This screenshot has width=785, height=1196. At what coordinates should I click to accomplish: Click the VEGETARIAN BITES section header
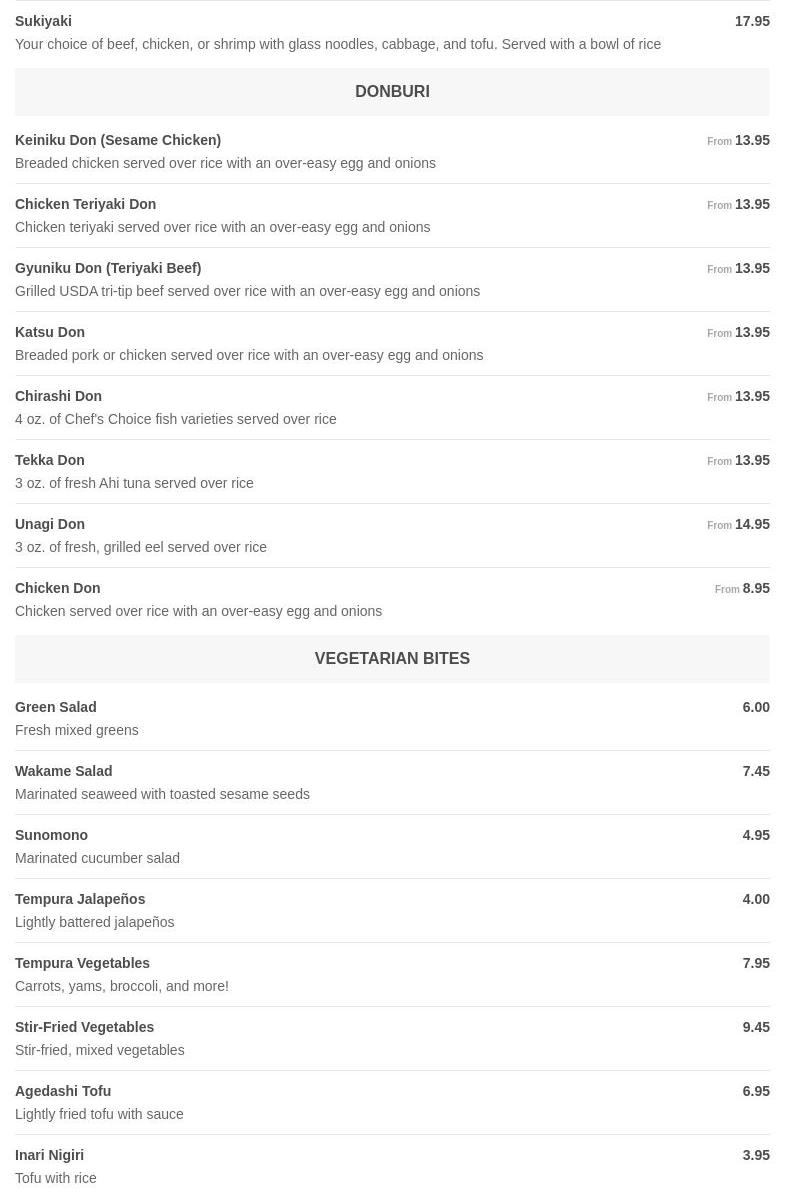pyautogui.click(x=392, y=658)
